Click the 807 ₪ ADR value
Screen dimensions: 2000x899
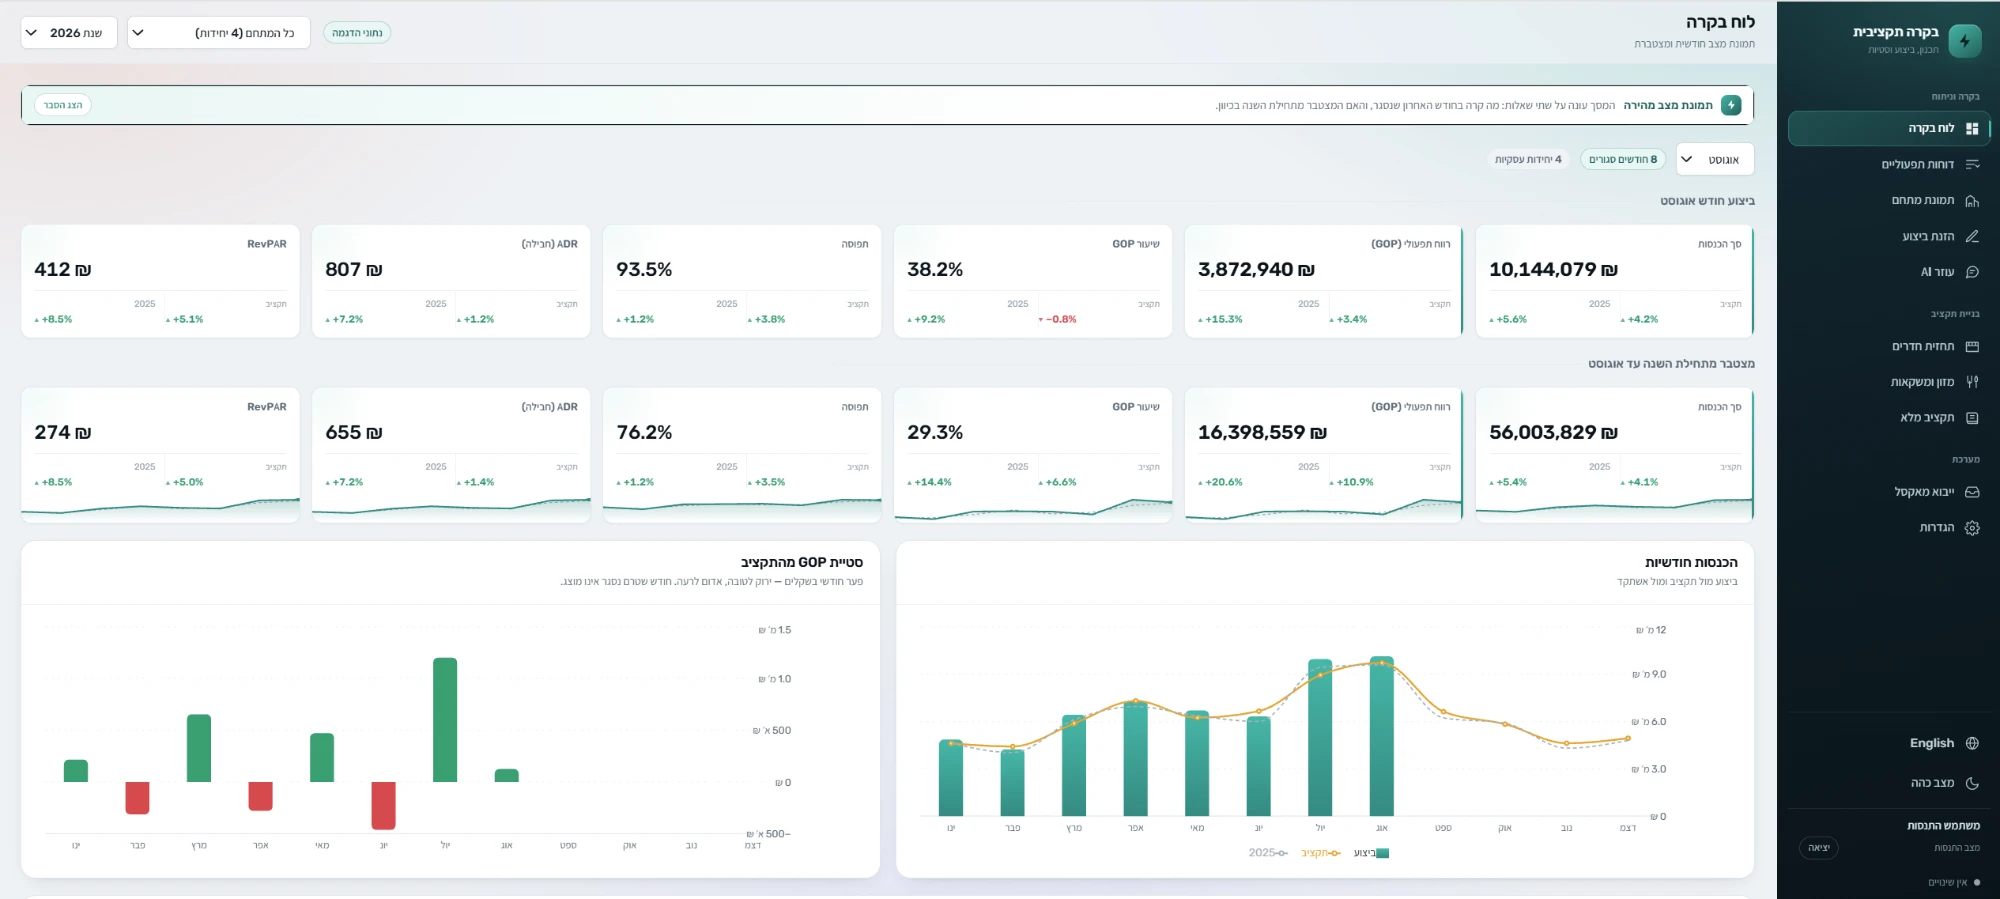pyautogui.click(x=354, y=270)
